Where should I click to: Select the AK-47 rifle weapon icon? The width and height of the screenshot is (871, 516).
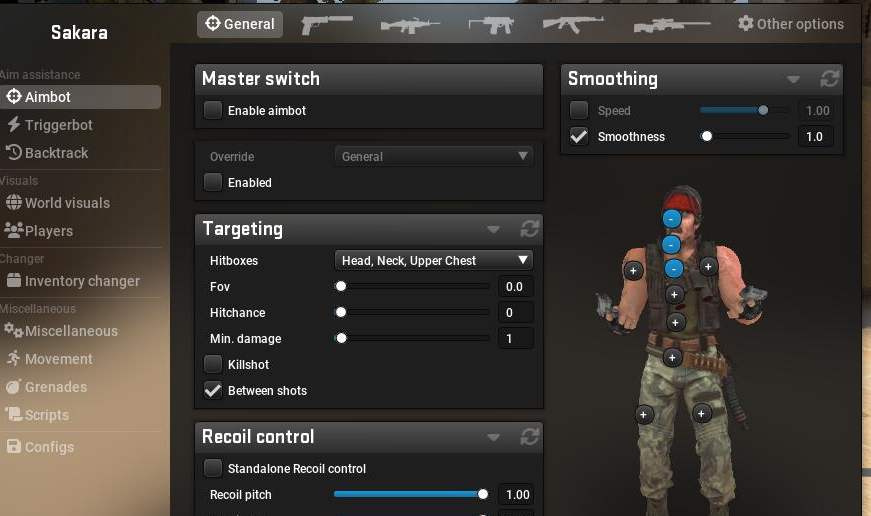[x=573, y=24]
